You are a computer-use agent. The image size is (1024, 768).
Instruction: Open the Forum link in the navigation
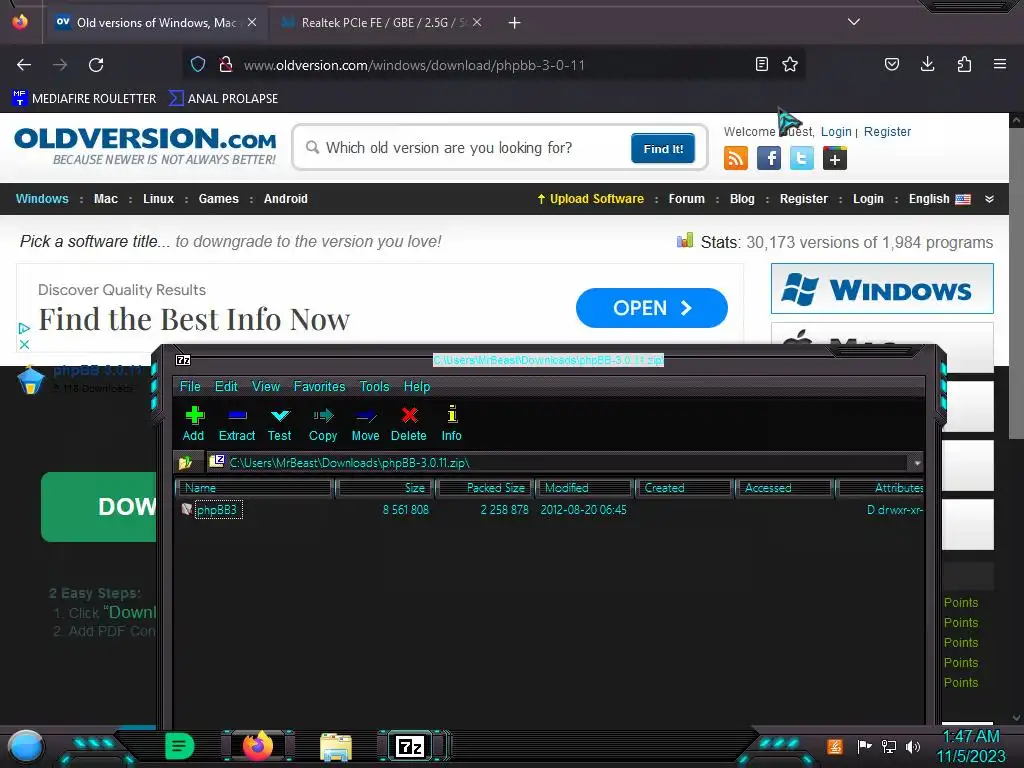[x=686, y=199]
